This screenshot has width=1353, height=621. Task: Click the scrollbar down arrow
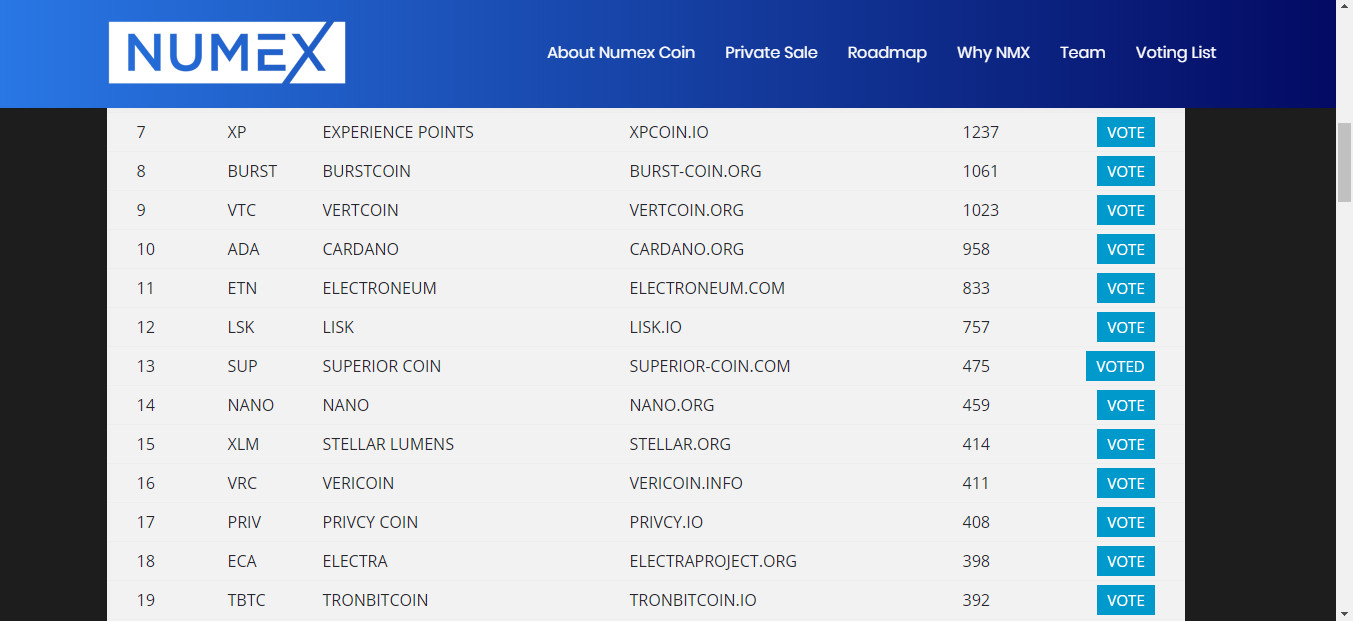coord(1344,612)
